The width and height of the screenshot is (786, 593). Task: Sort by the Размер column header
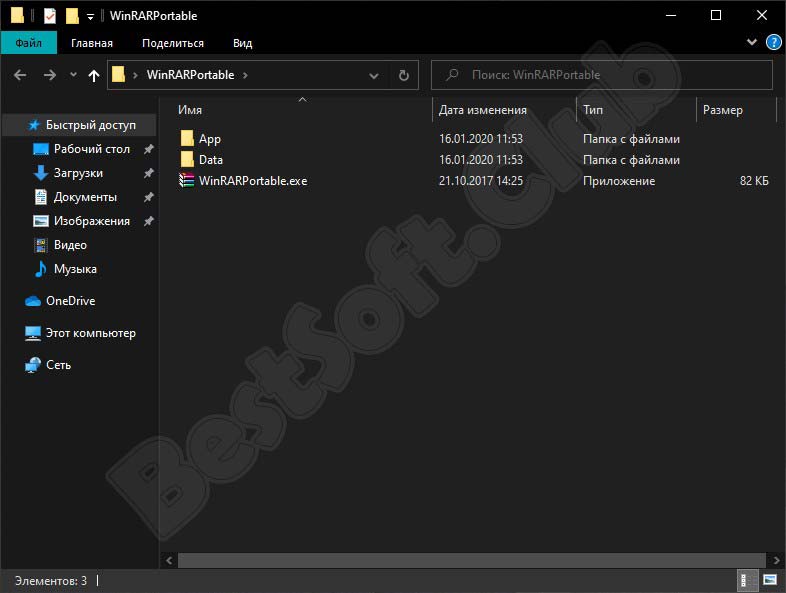point(722,110)
